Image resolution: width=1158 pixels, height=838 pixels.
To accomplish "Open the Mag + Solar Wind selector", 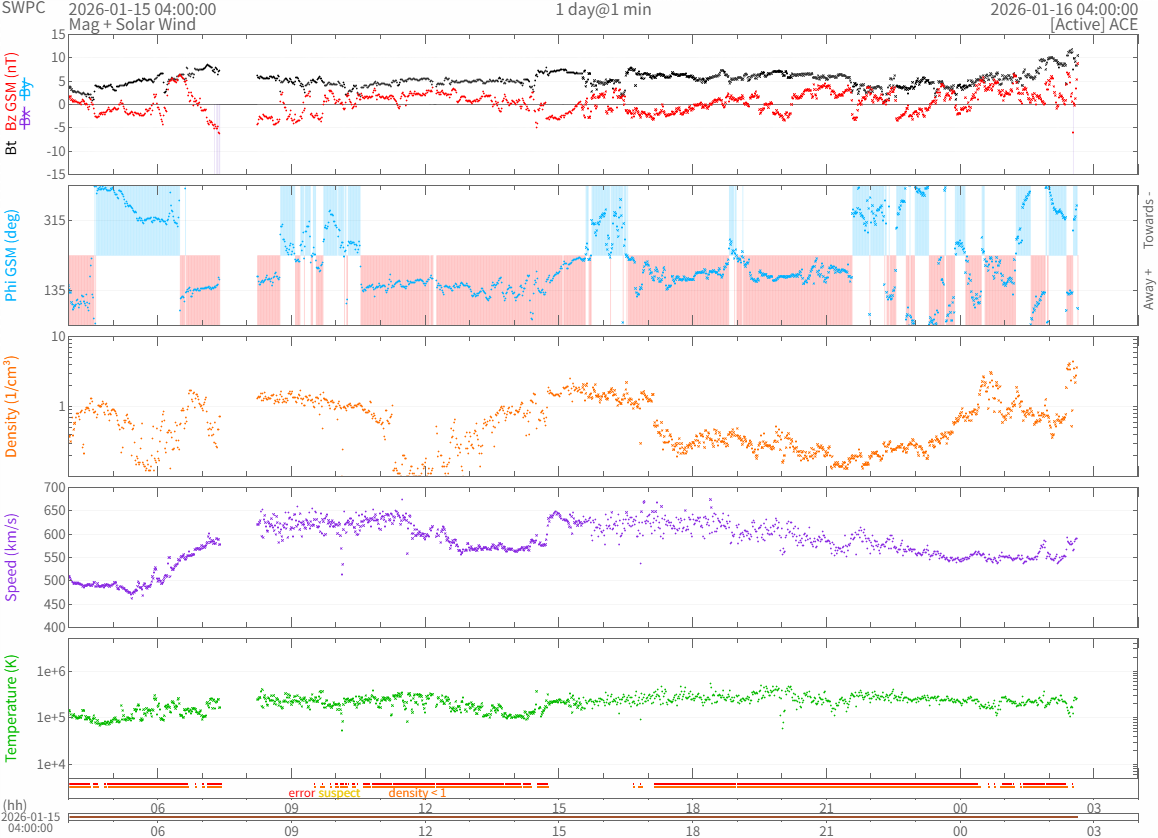I will pos(132,24).
